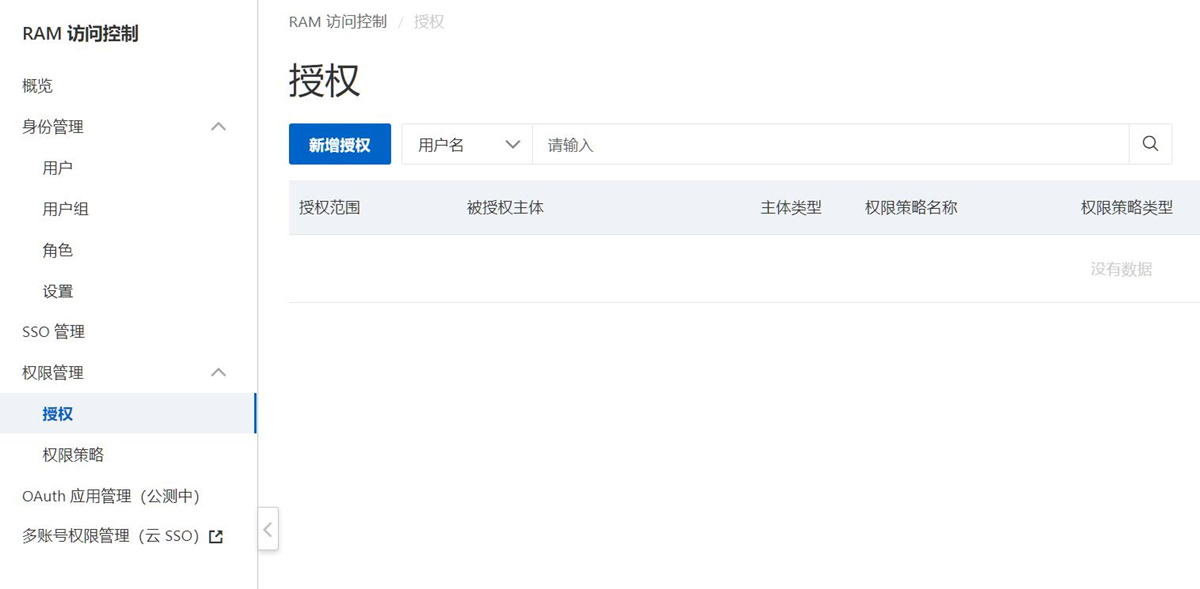Click the 新增授权 button
Viewport: 1200px width, 589px height.
[x=339, y=145]
